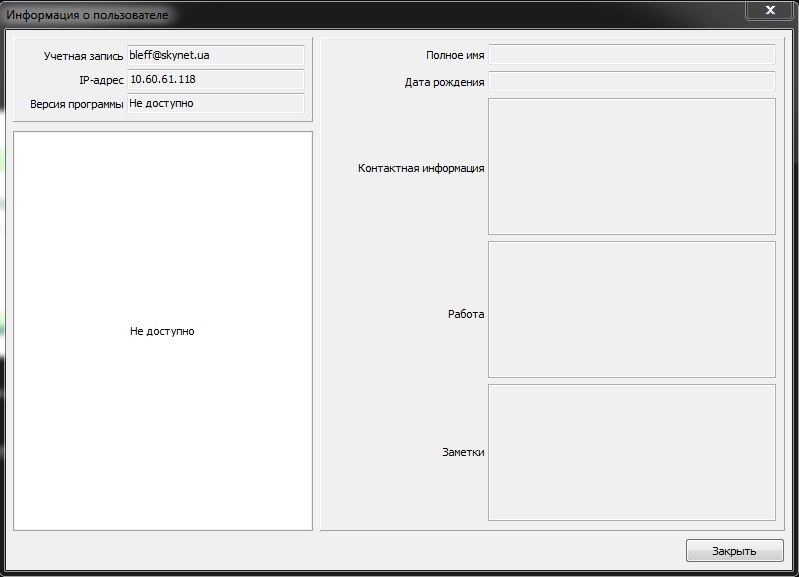Viewport: 799px width, 577px height.
Task: Click inside the Заметки text area
Action: [631, 452]
